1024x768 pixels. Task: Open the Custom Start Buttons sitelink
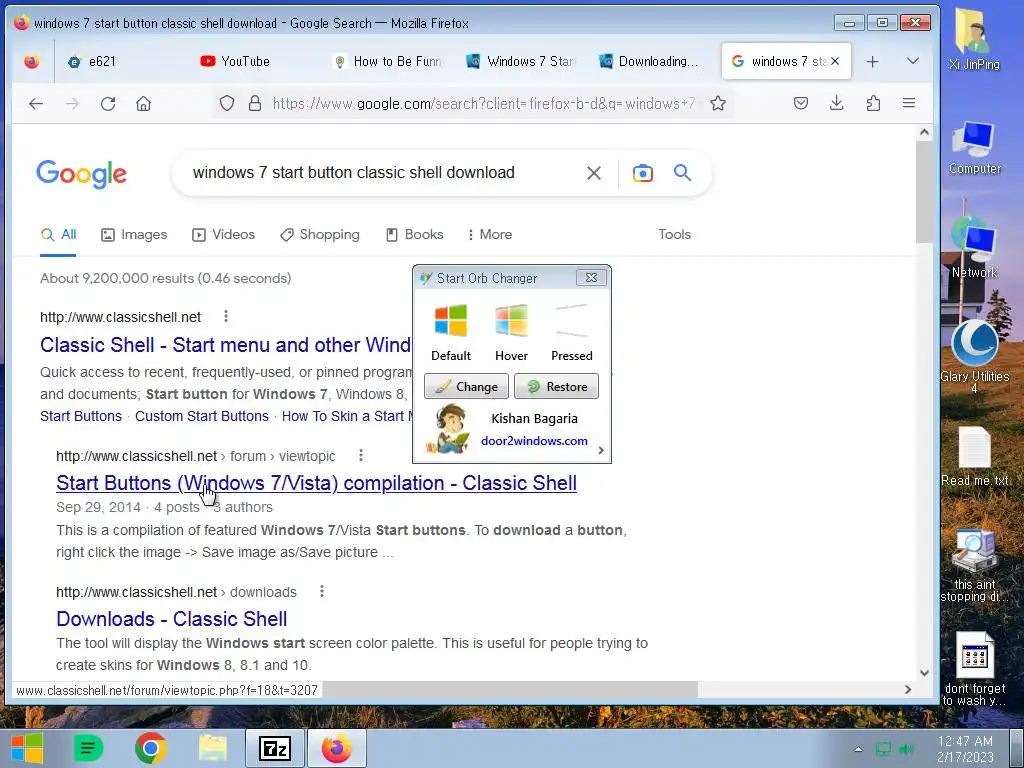tap(202, 416)
